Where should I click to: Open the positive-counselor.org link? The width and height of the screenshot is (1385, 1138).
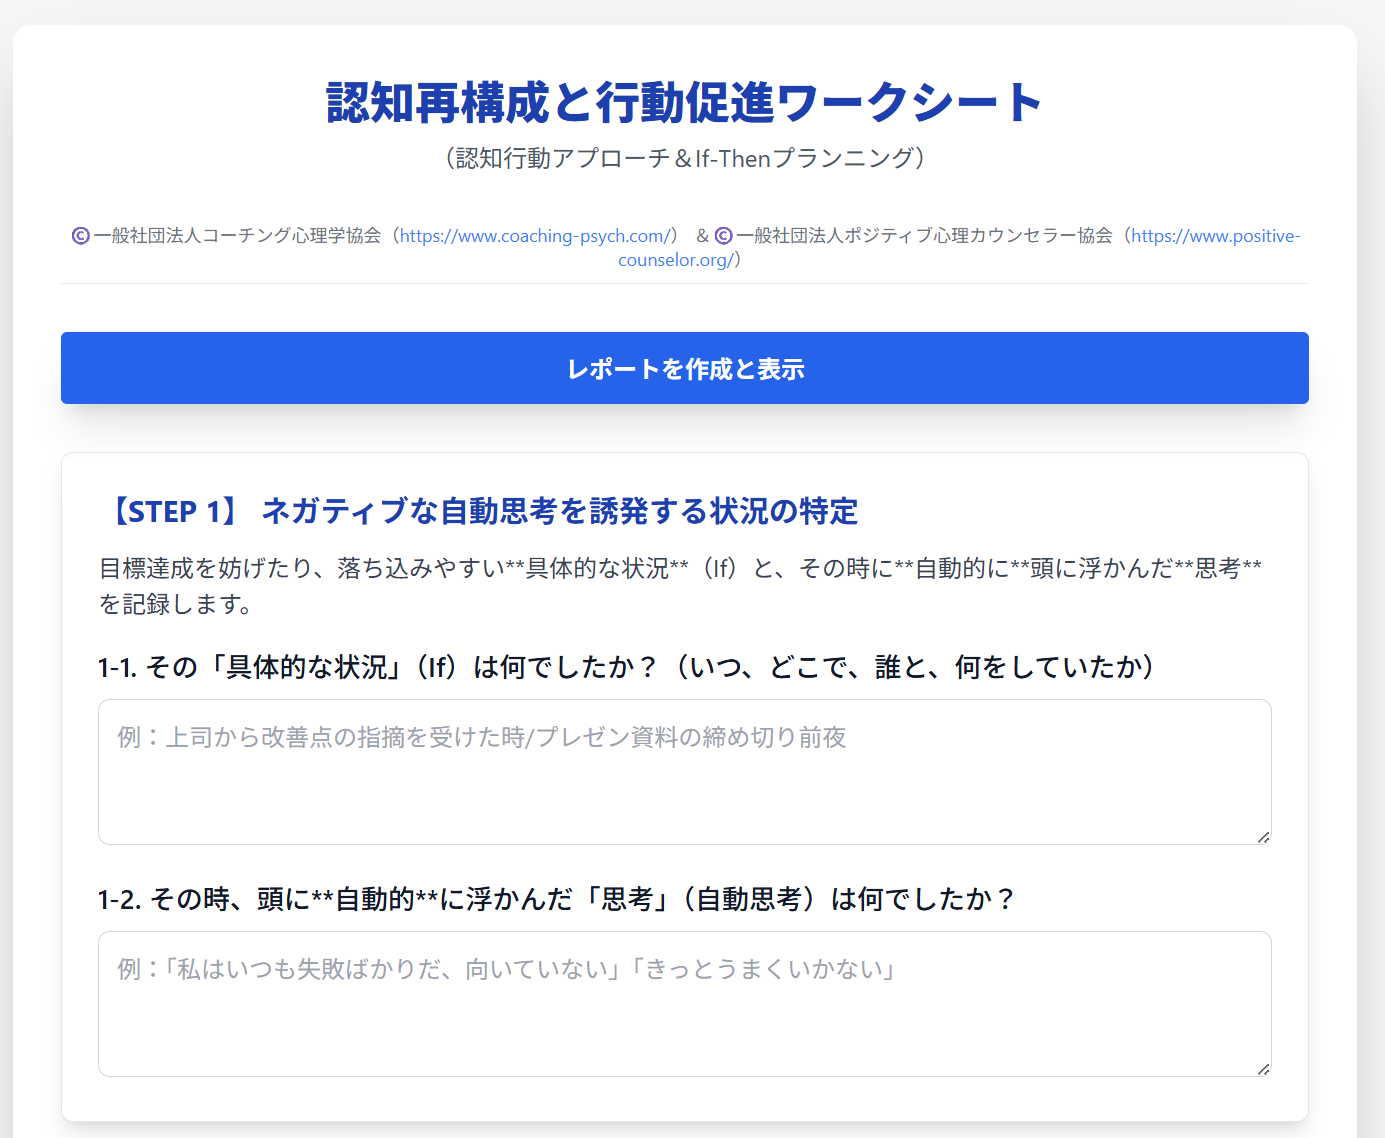[x=1215, y=236]
